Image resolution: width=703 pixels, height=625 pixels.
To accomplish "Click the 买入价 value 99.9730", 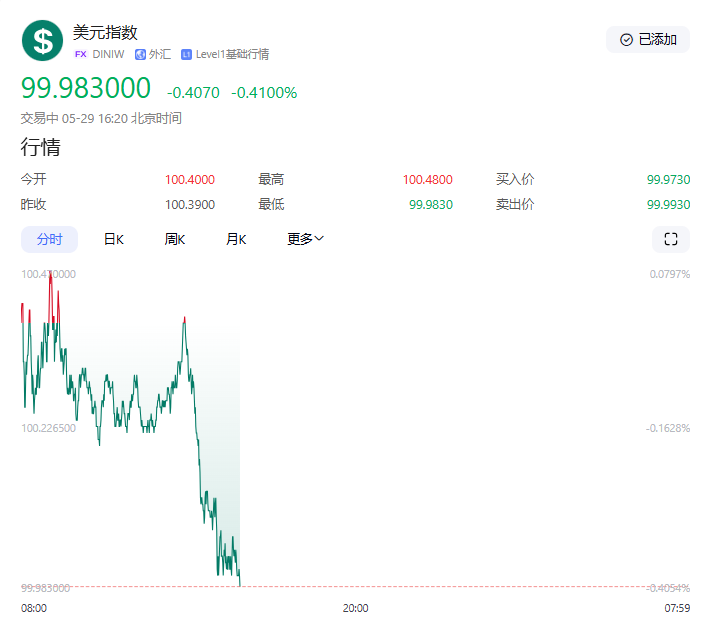I will pyautogui.click(x=668, y=180).
